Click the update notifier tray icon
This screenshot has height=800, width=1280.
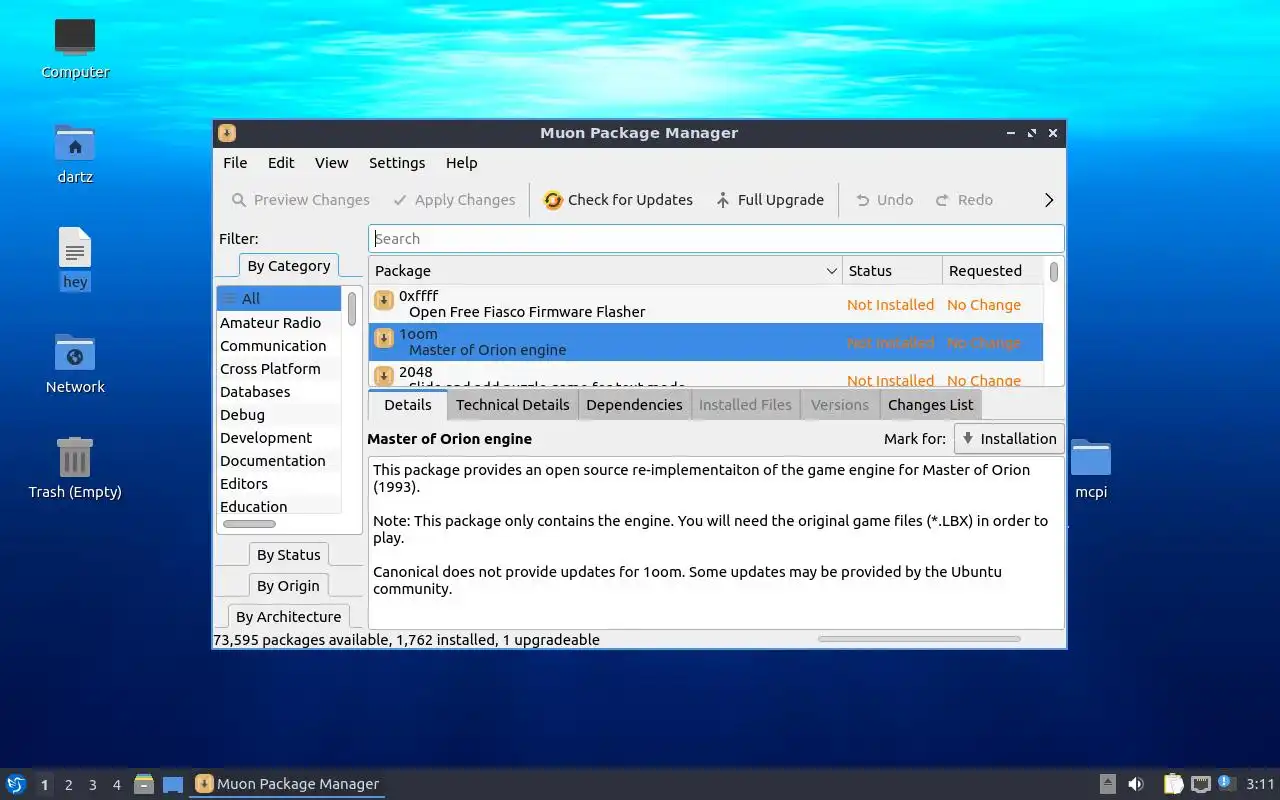[1227, 783]
